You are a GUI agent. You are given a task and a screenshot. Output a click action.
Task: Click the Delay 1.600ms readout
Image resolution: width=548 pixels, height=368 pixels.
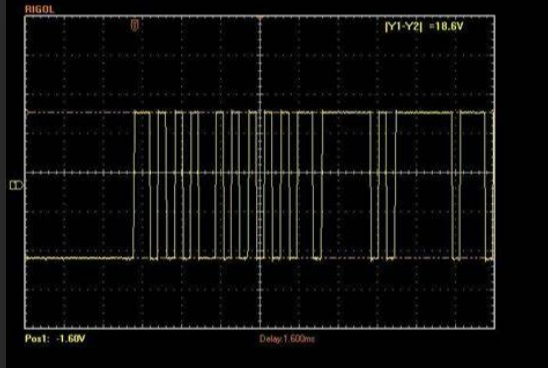pos(287,339)
